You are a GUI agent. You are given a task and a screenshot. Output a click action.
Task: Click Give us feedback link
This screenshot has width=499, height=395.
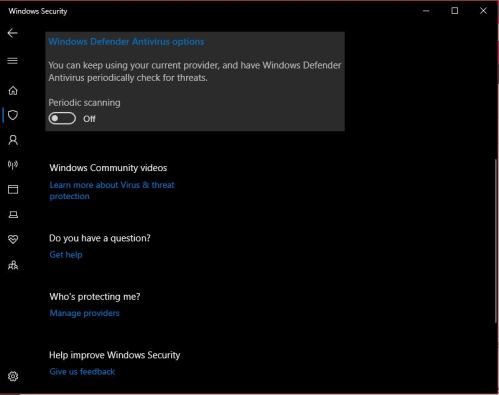(82, 371)
